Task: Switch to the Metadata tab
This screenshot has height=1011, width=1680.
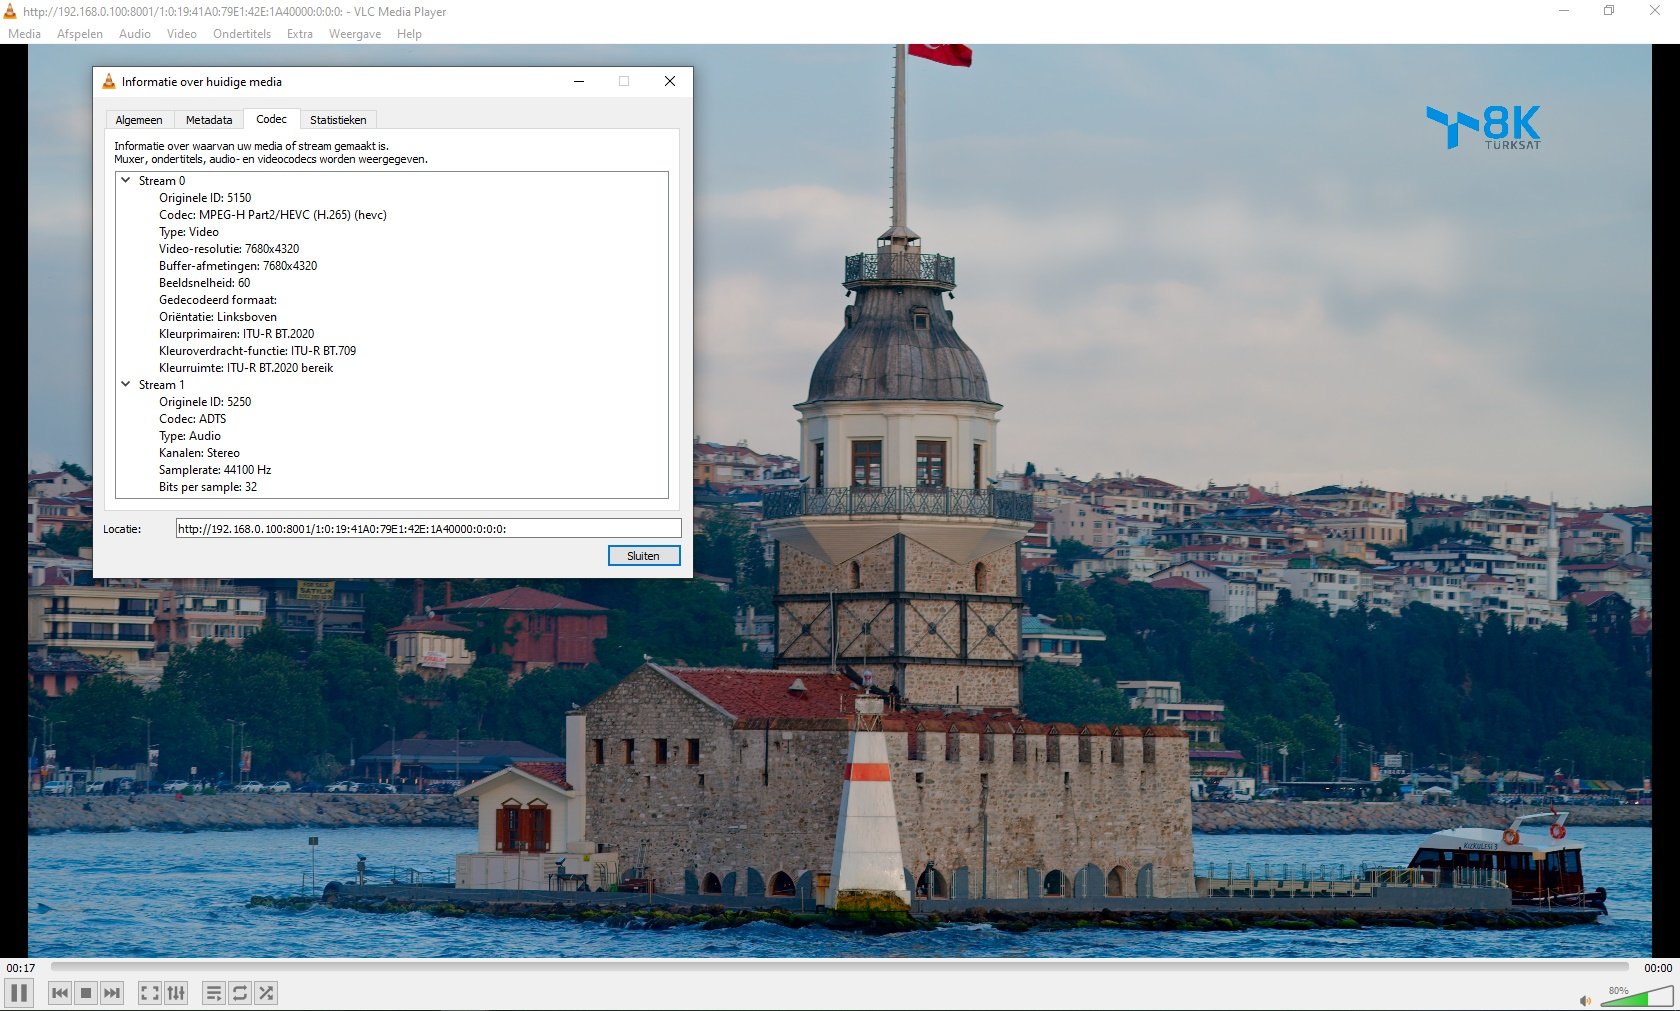Action: click(x=208, y=120)
